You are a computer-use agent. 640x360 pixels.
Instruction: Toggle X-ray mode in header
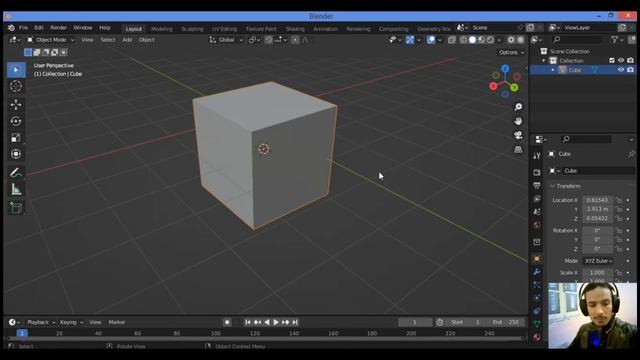coord(452,40)
